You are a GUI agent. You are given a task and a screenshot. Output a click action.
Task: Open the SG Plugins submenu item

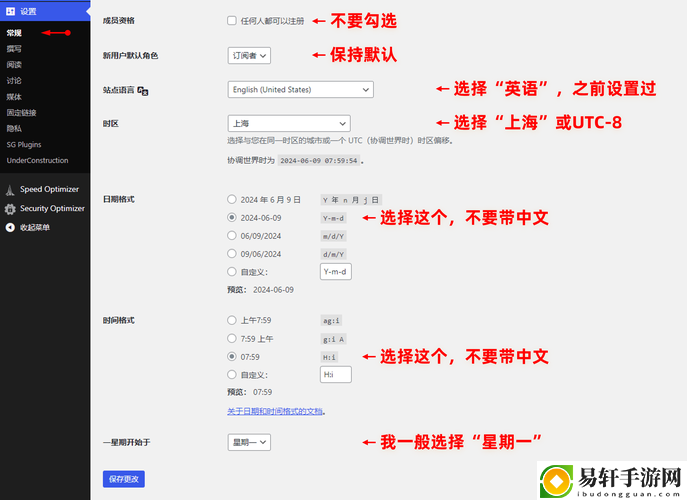tap(24, 145)
